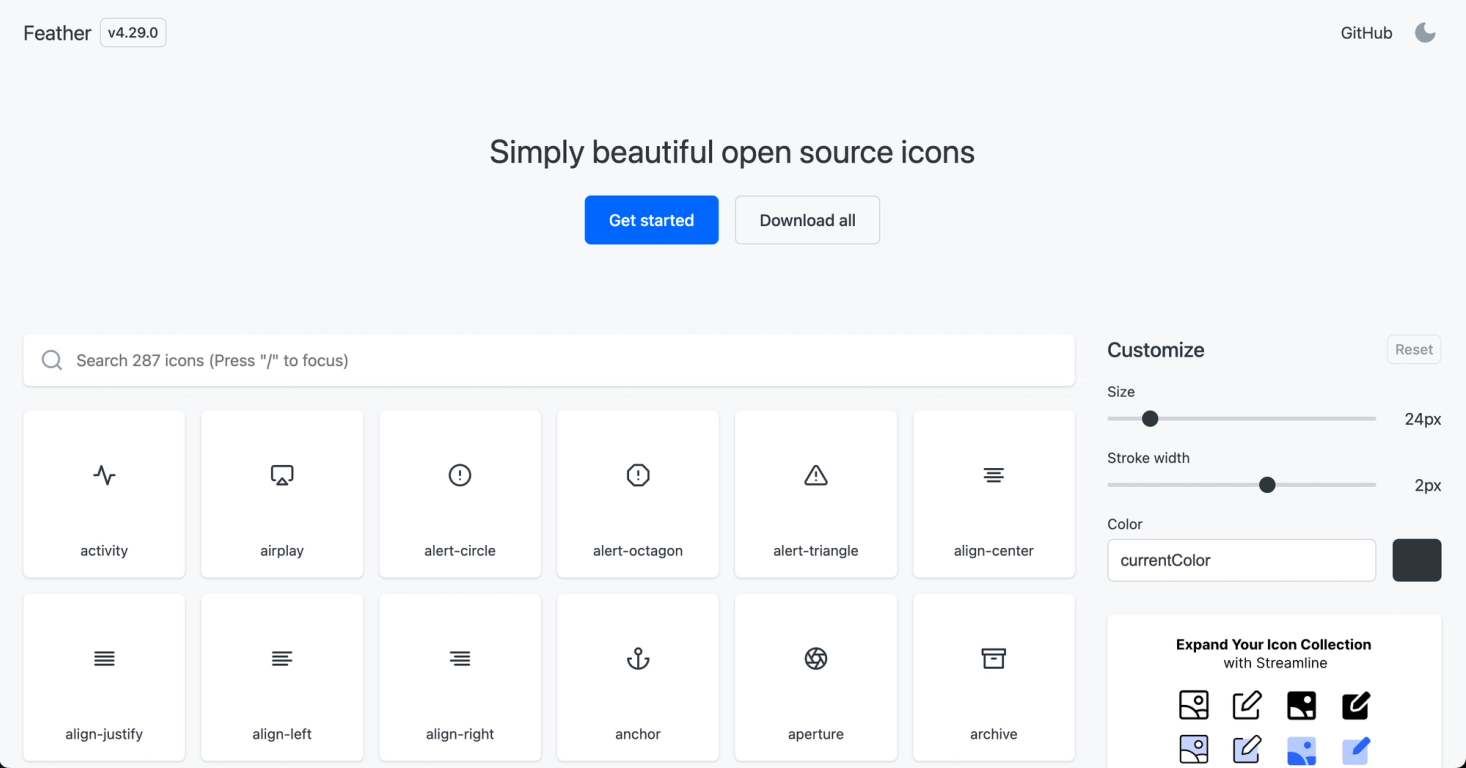Choose the align-center icon
This screenshot has height=768, width=1466.
pyautogui.click(x=994, y=494)
